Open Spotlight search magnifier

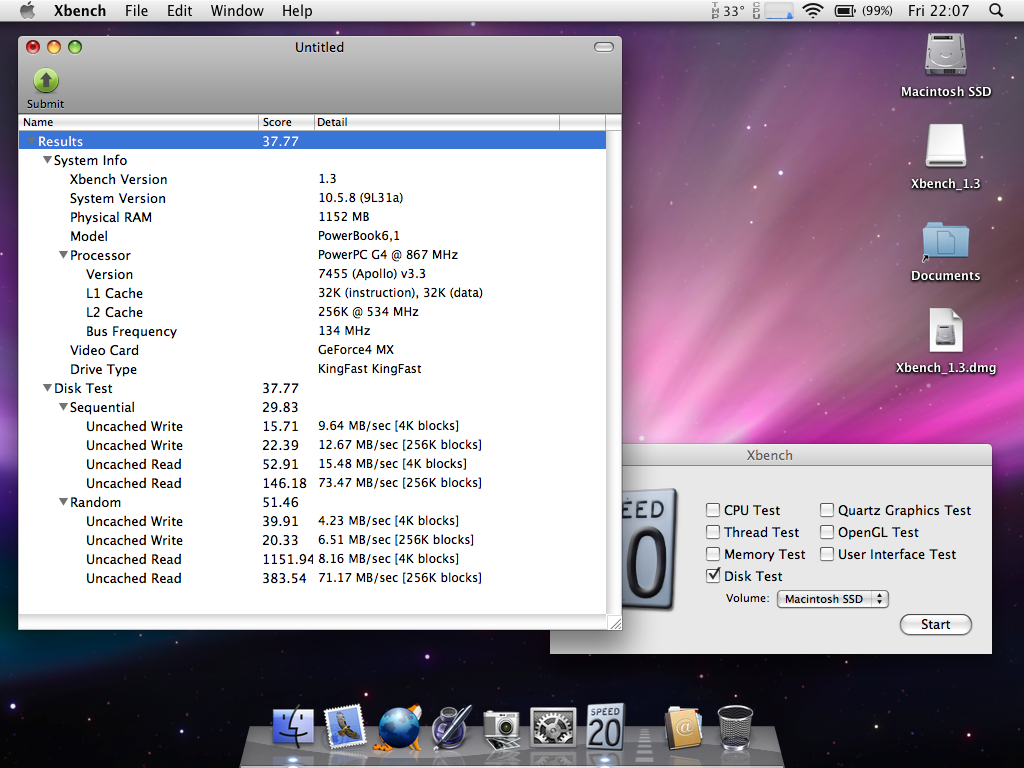pyautogui.click(x=996, y=10)
